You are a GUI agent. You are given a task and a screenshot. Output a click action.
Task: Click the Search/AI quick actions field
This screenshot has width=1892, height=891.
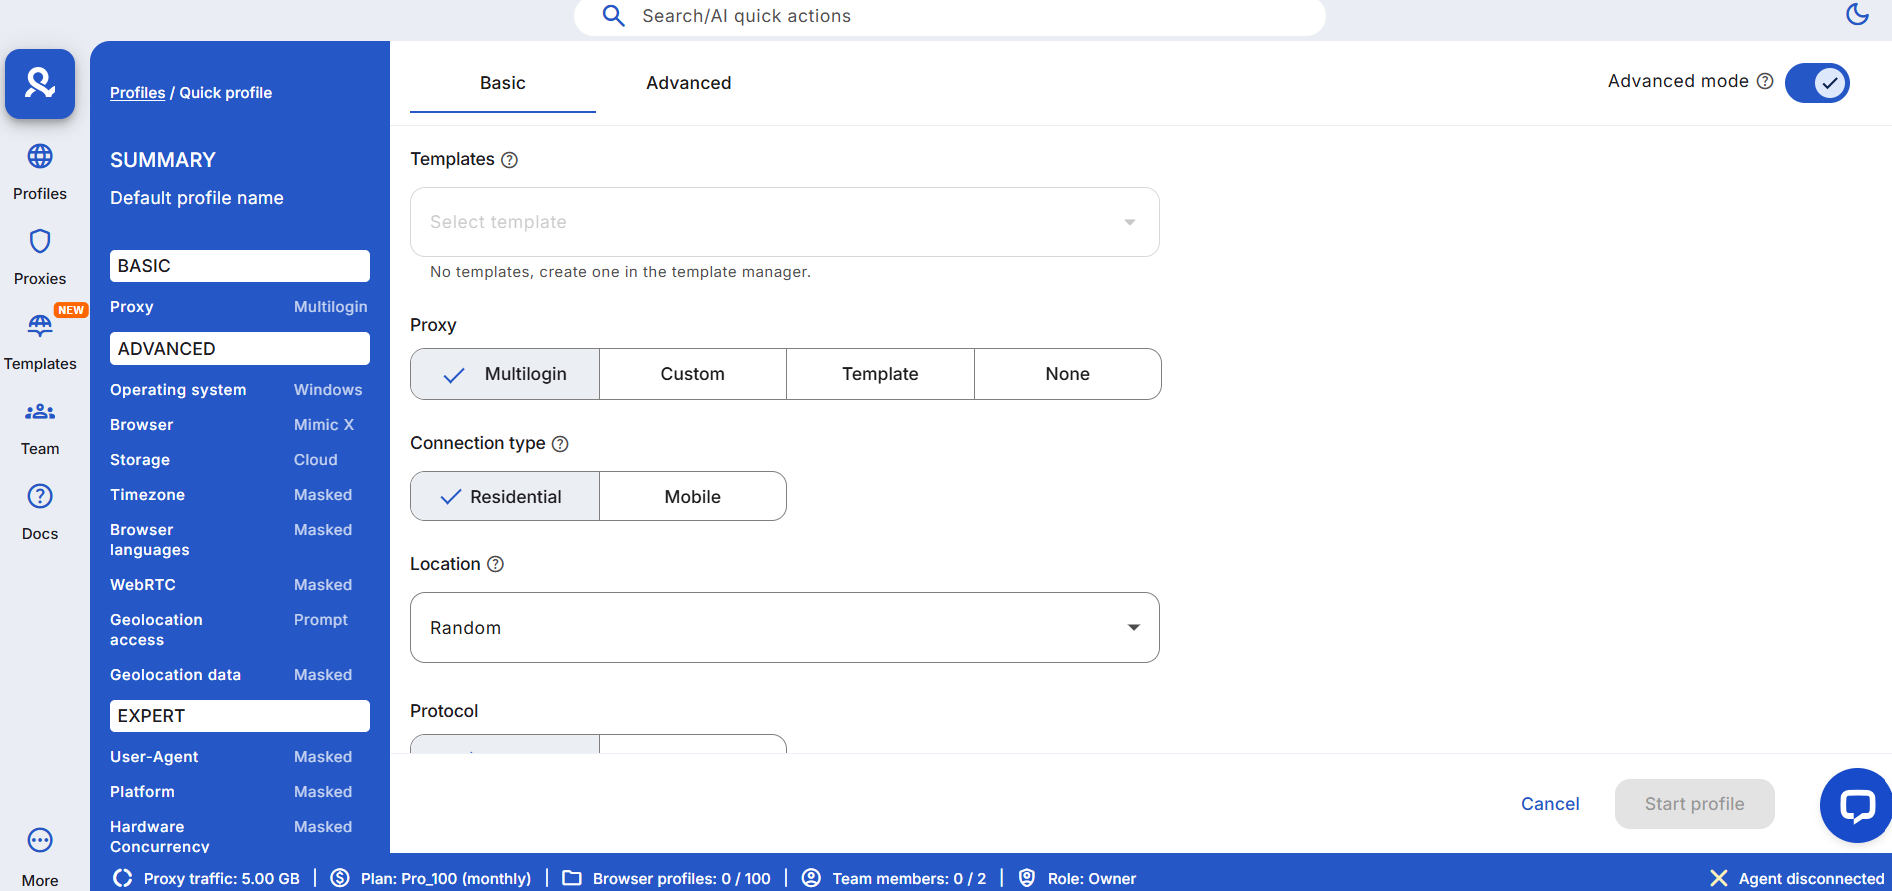948,16
